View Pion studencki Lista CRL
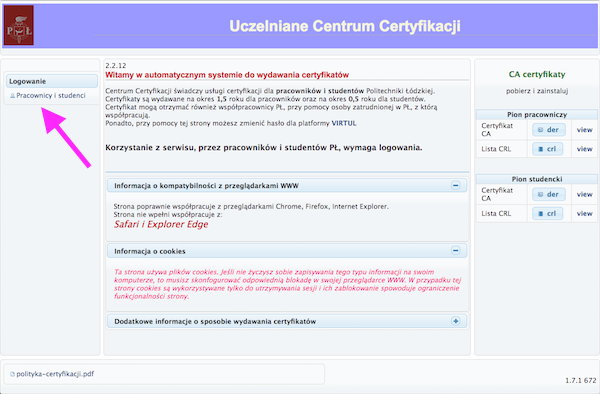The image size is (600, 394). coord(584,213)
